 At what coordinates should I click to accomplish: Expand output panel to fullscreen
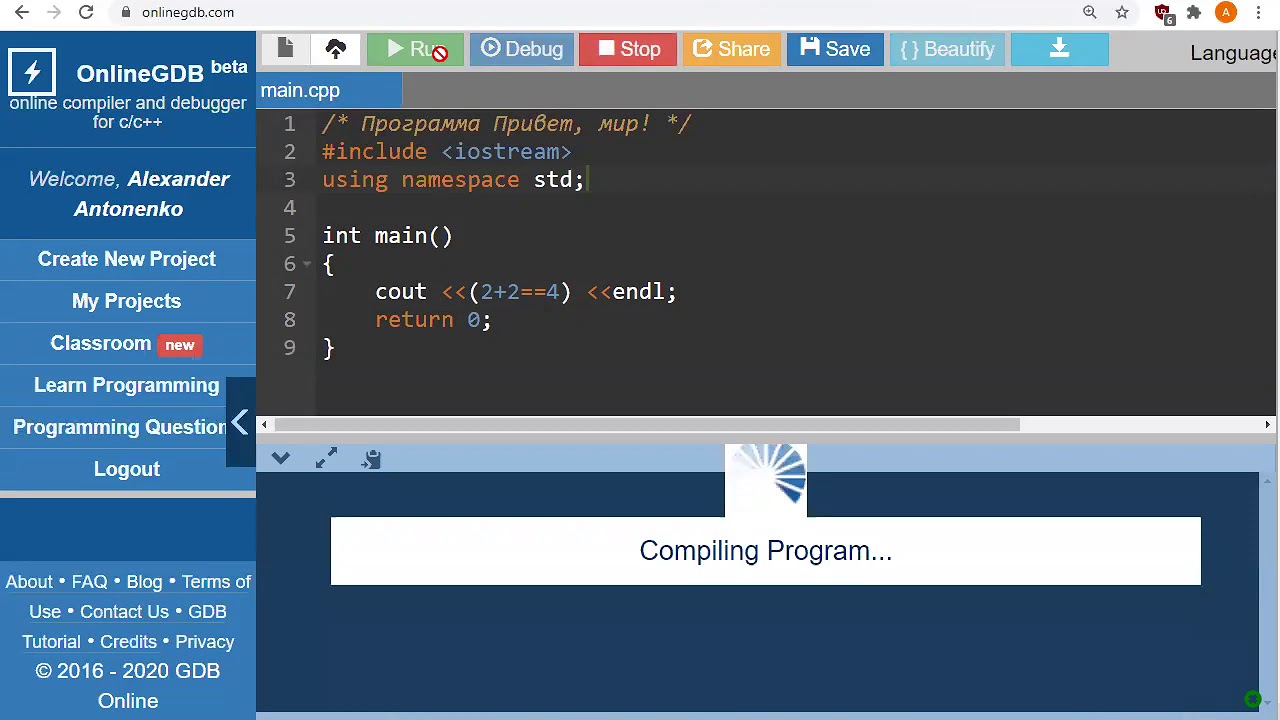(326, 458)
